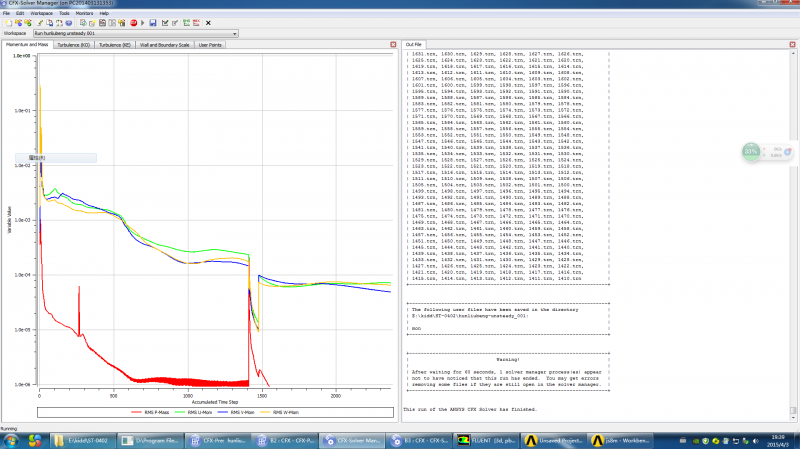Viewport: 800px width, 449px height.
Task: Click the green 31% circular widget
Action: (751, 151)
